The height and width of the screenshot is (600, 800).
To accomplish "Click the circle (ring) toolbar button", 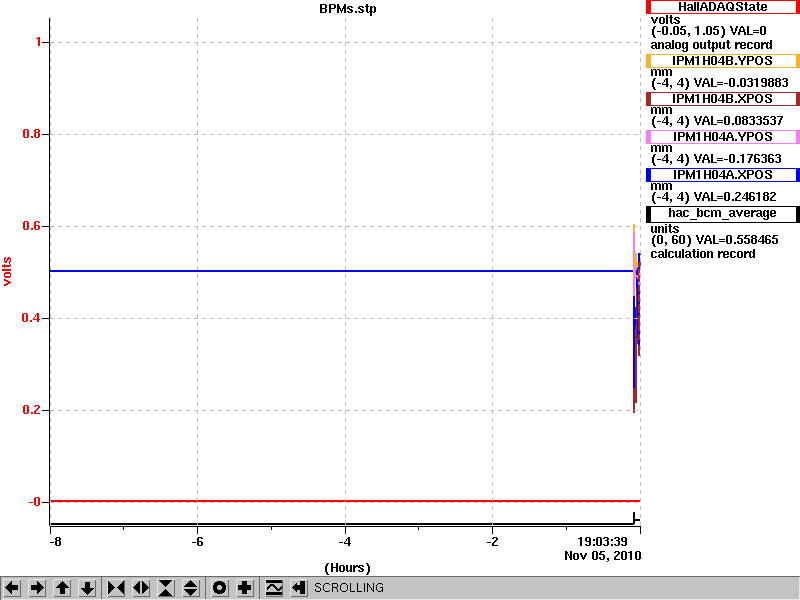I will (x=220, y=588).
